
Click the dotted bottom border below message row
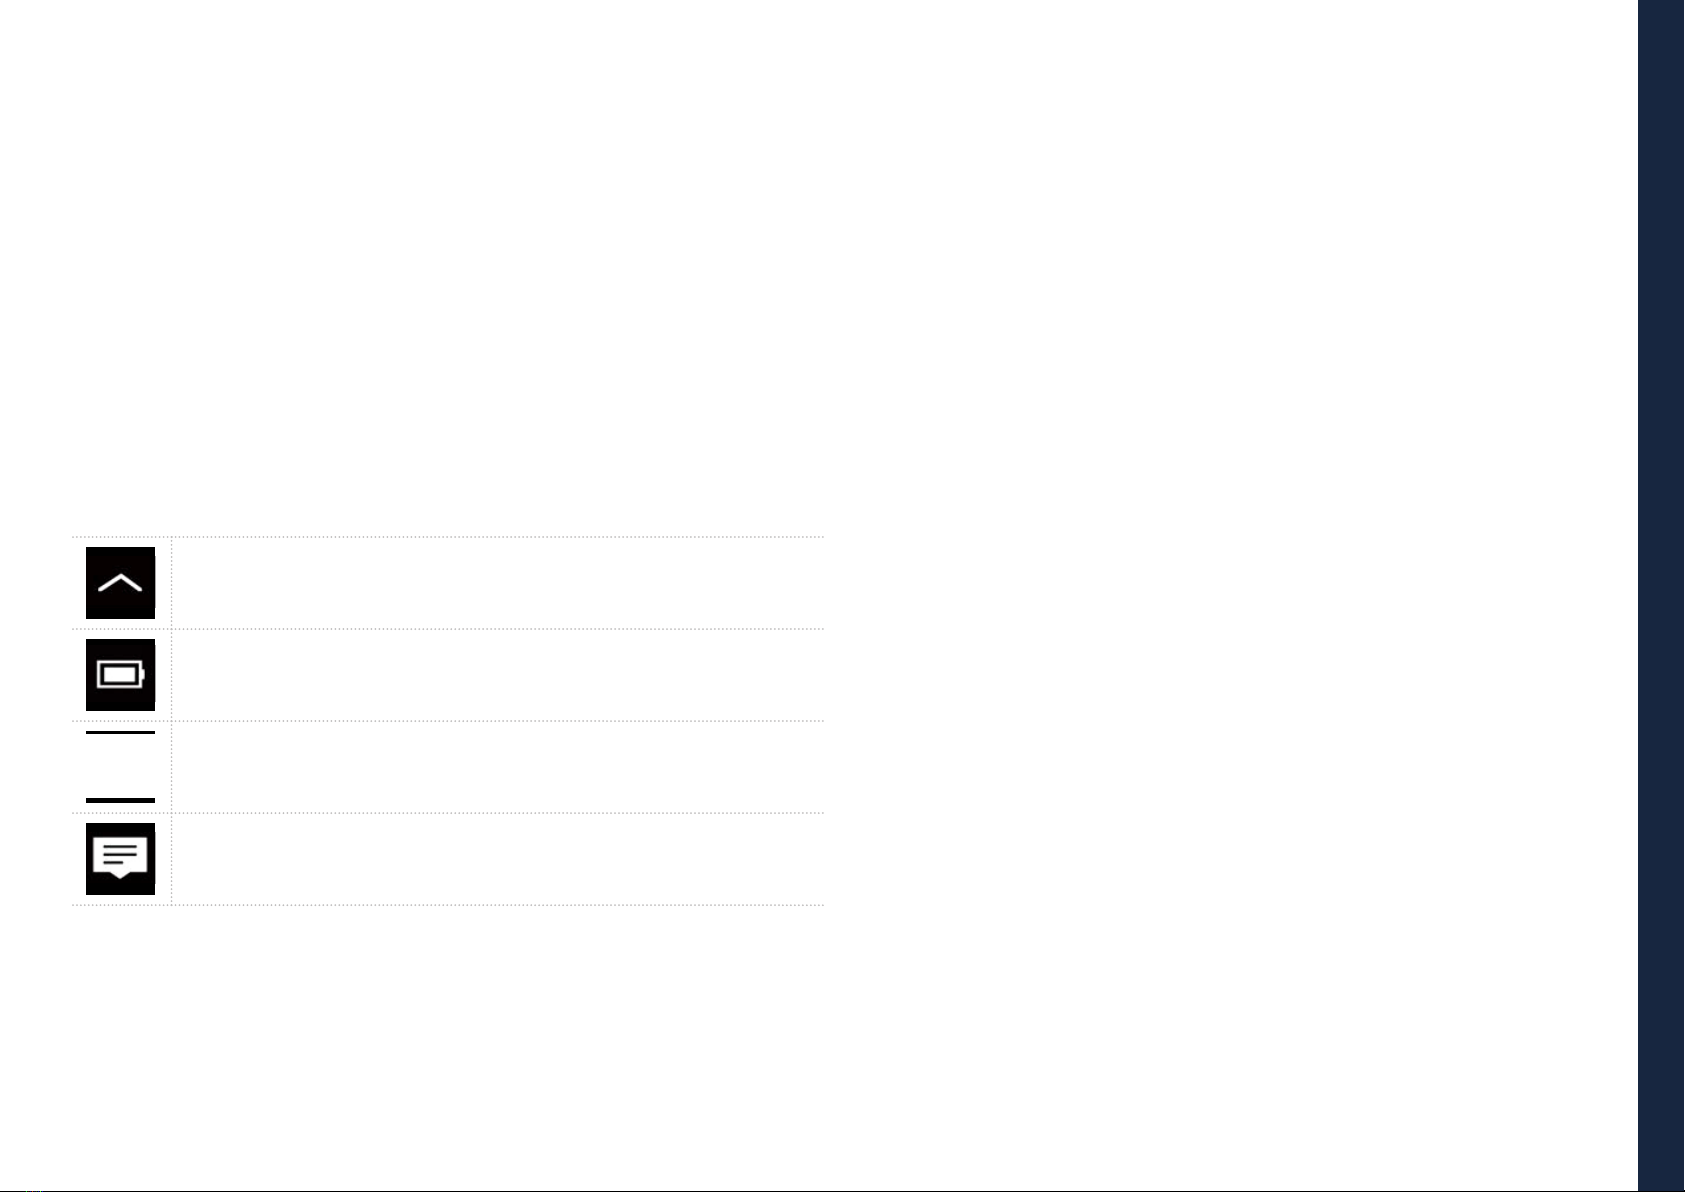448,905
